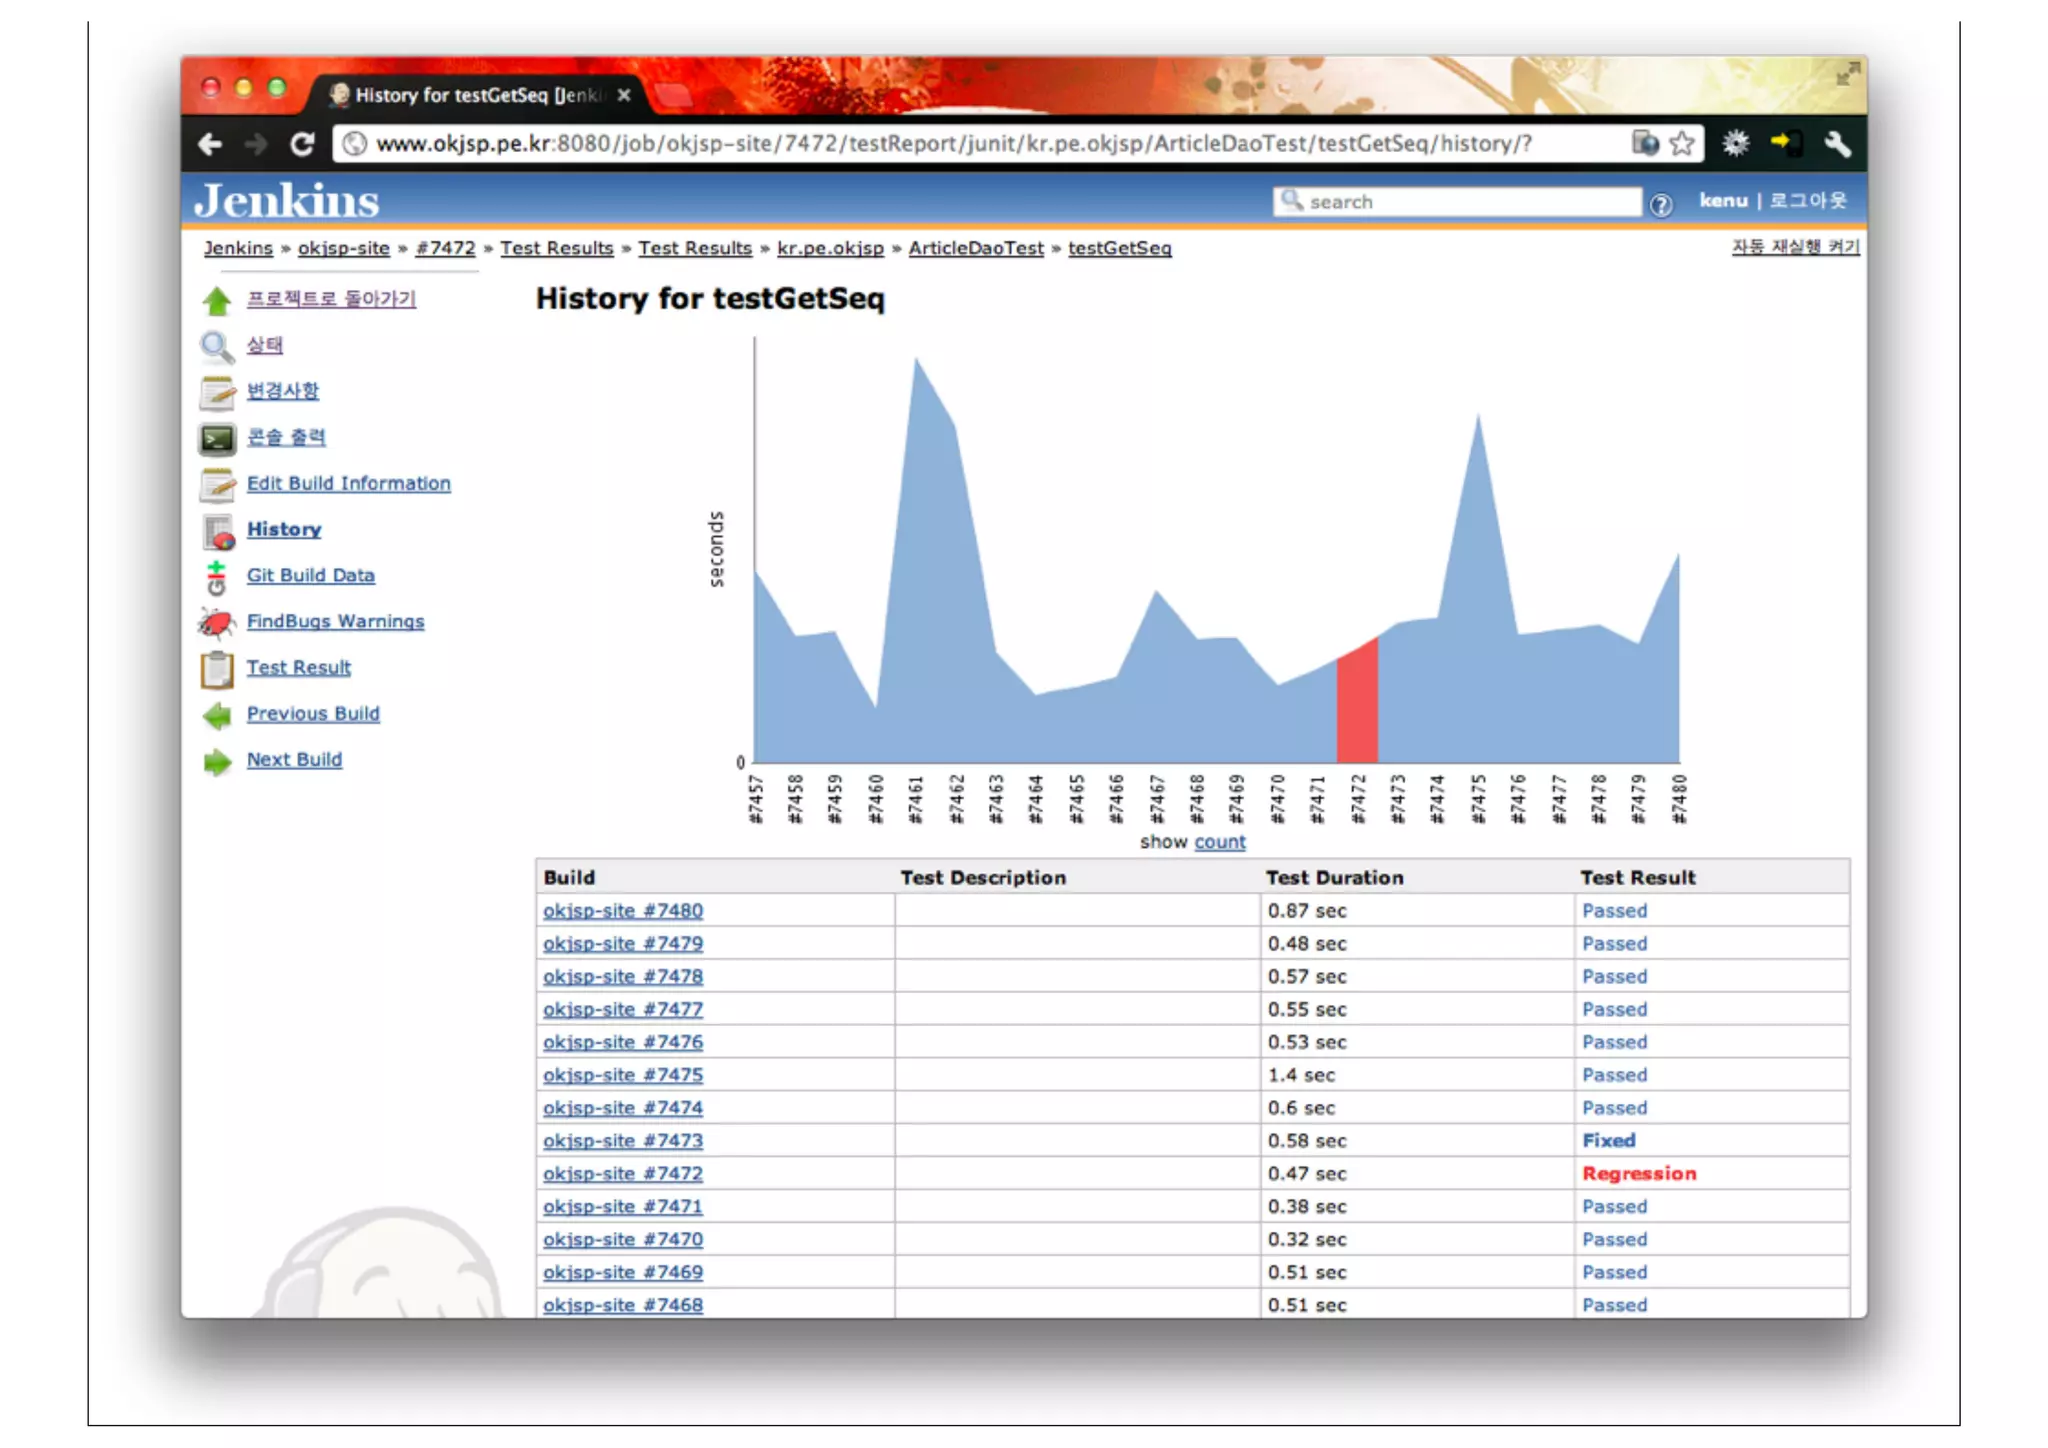Reload the page in browser toolbar
Image resolution: width=2048 pixels, height=1448 pixels.
[x=302, y=144]
